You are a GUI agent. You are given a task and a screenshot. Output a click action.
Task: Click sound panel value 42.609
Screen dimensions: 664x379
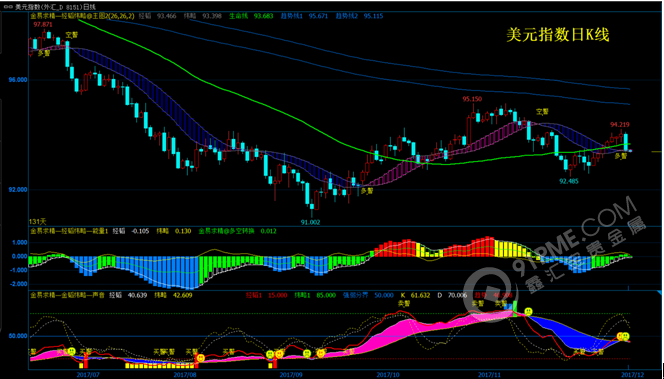click(x=182, y=295)
